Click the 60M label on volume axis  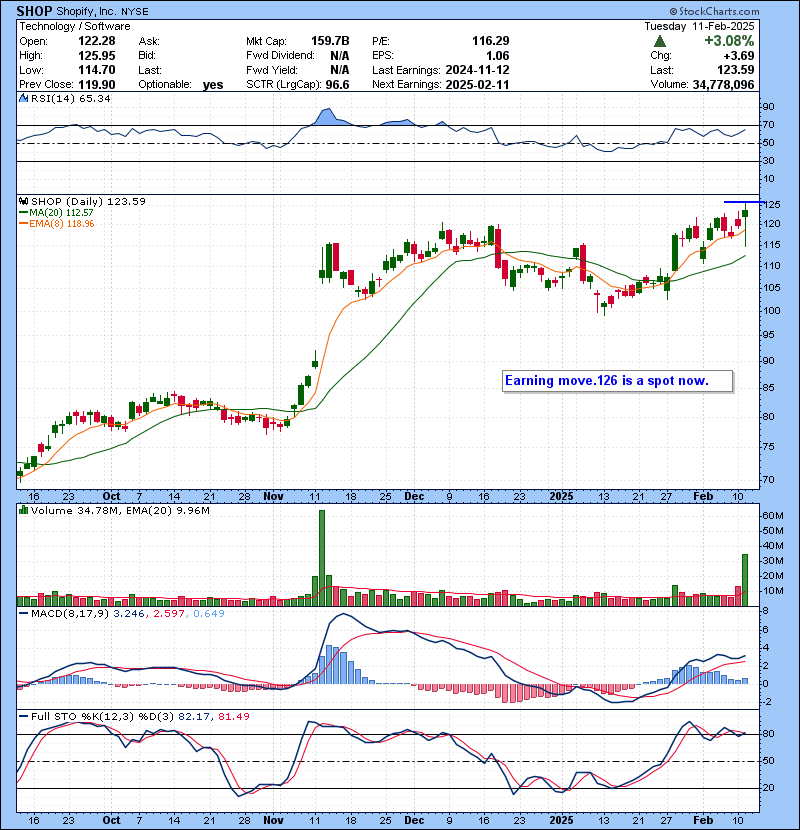(x=773, y=516)
